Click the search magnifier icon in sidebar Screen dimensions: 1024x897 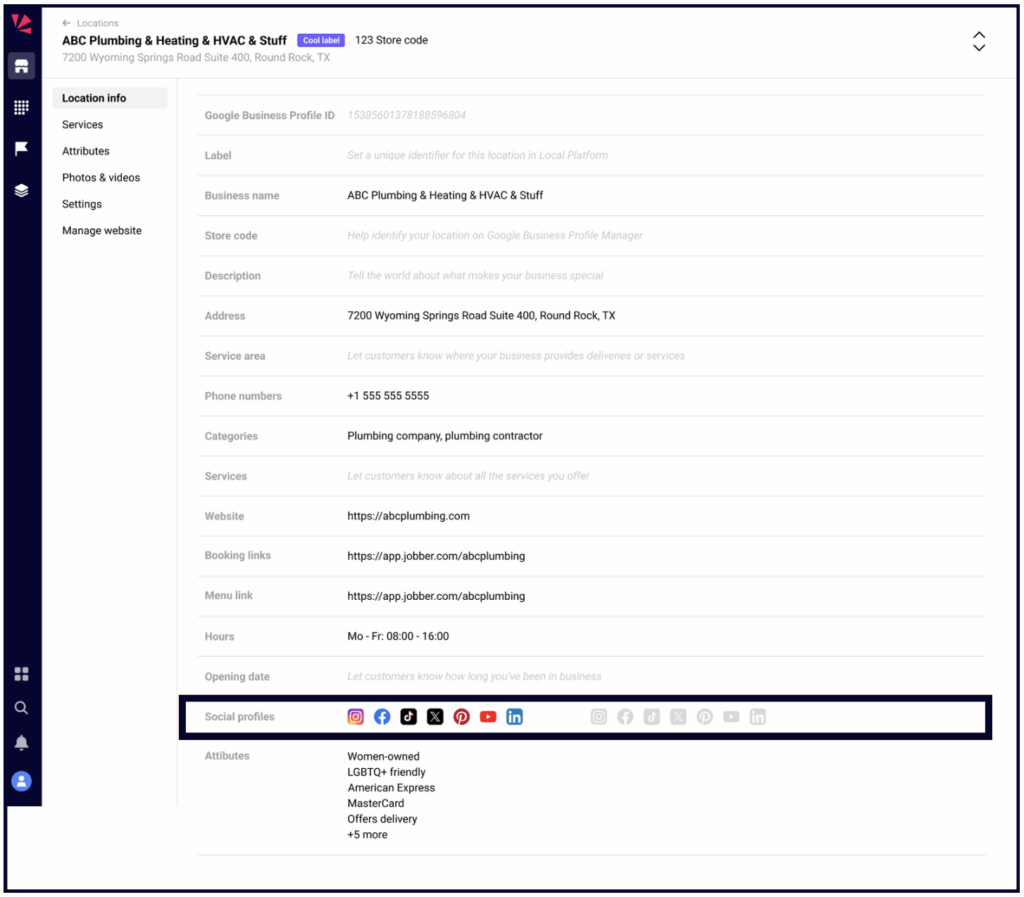21,708
